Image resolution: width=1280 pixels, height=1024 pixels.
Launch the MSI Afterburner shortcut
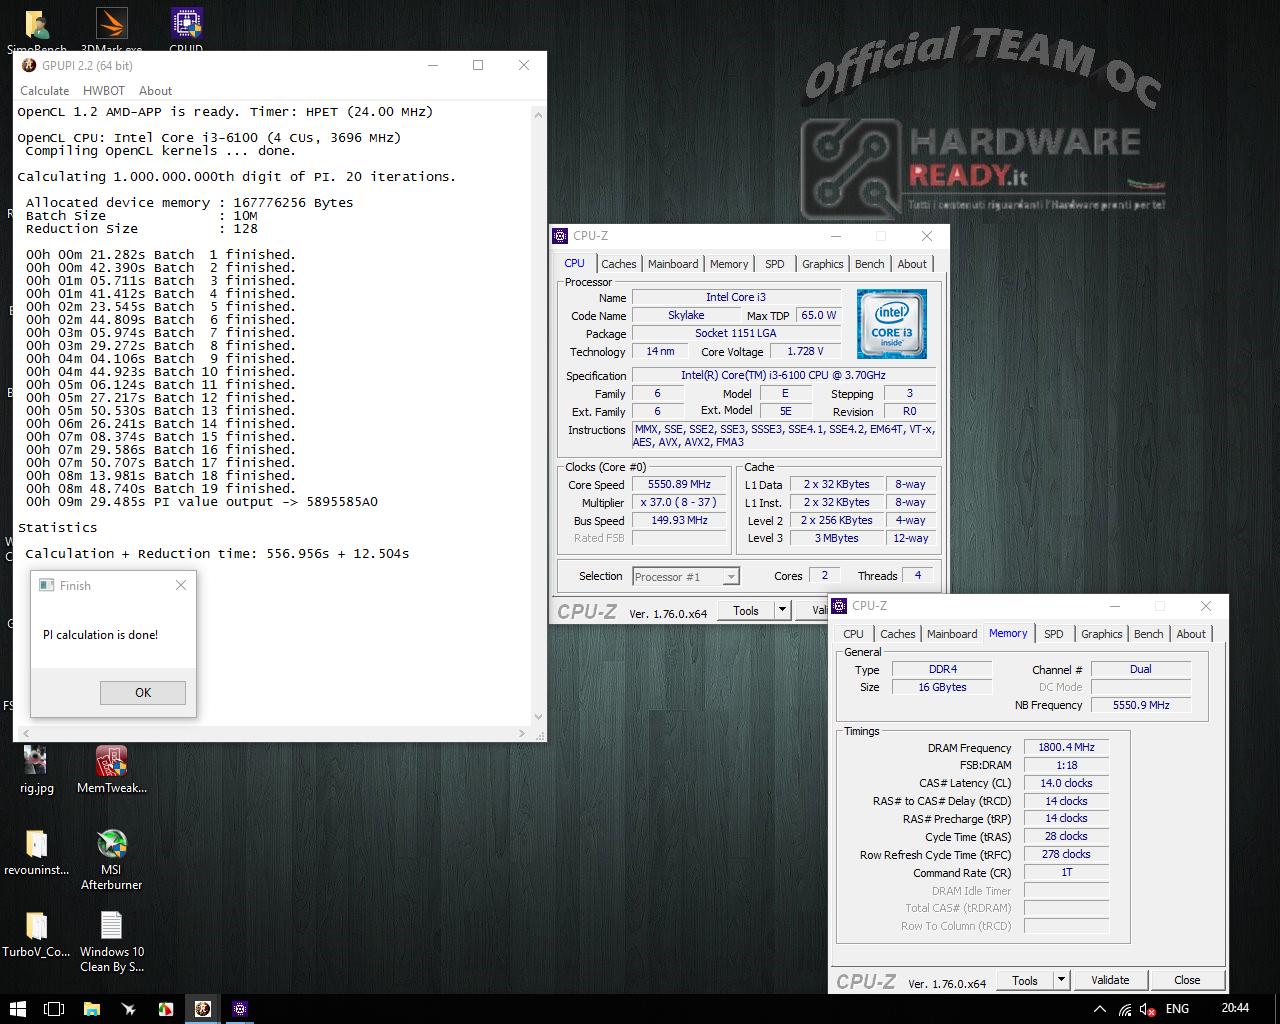click(x=111, y=859)
